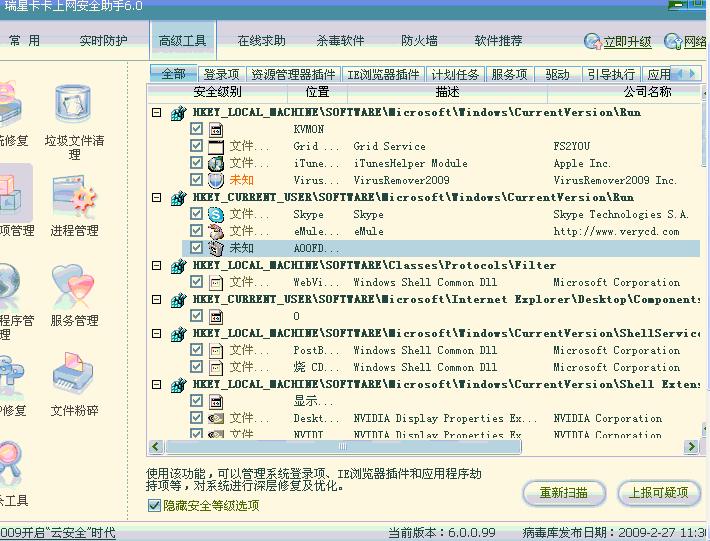Click the globe icon beside 网络
Image resolution: width=710 pixels, height=541 pixels.
[673, 42]
